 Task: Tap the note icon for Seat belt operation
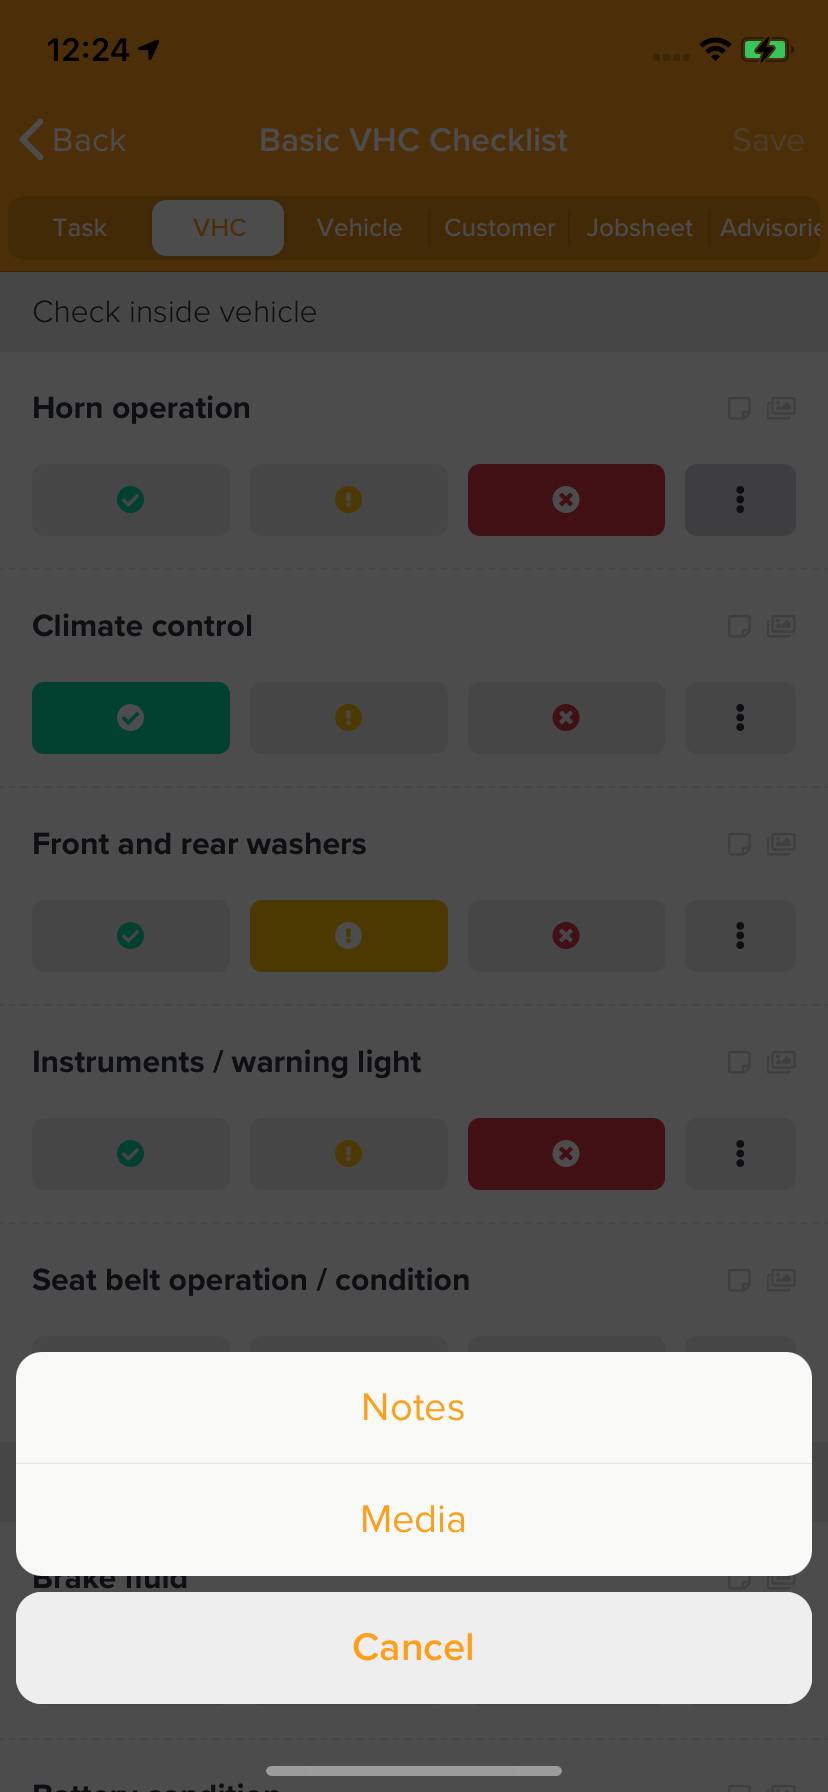(x=739, y=1280)
